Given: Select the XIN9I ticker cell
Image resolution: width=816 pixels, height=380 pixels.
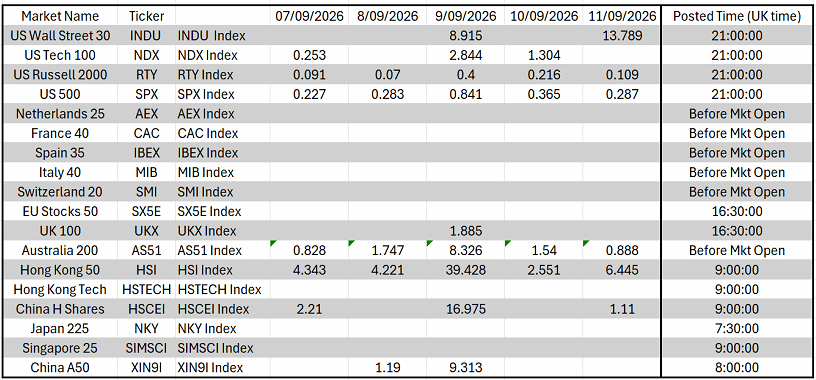Looking at the screenshot, I should pyautogui.click(x=146, y=368).
